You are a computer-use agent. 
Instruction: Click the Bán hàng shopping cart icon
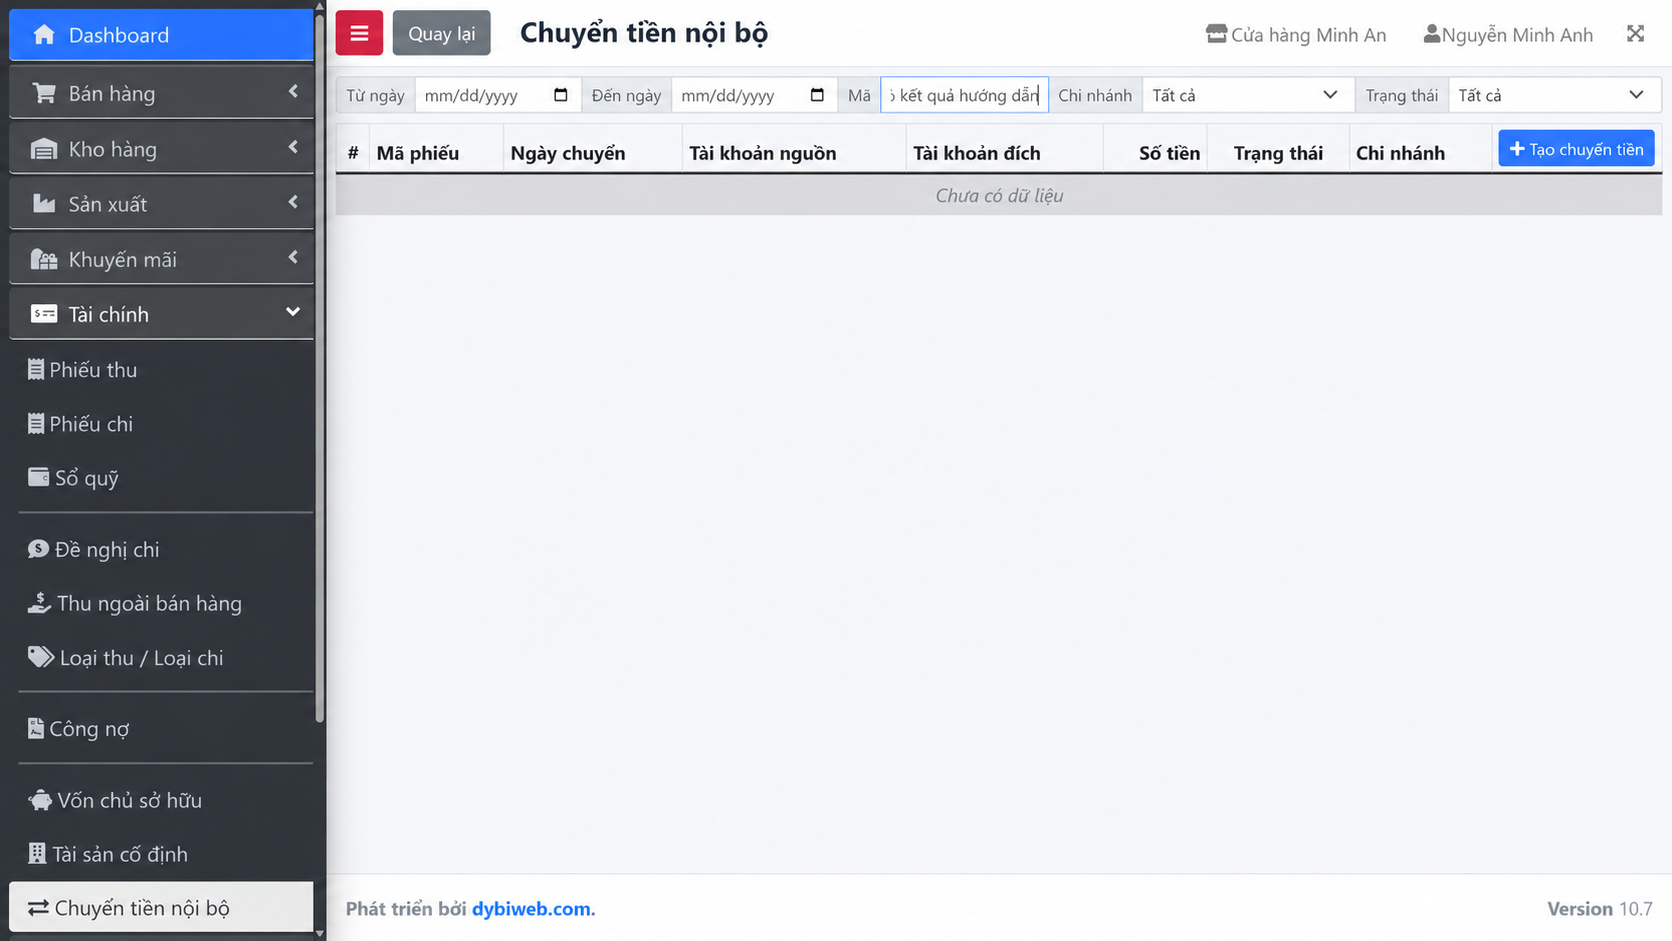[44, 93]
